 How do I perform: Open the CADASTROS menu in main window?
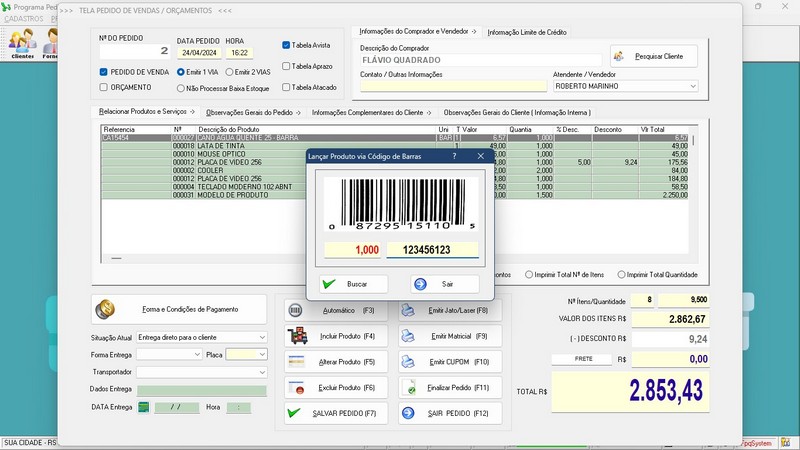tap(24, 18)
